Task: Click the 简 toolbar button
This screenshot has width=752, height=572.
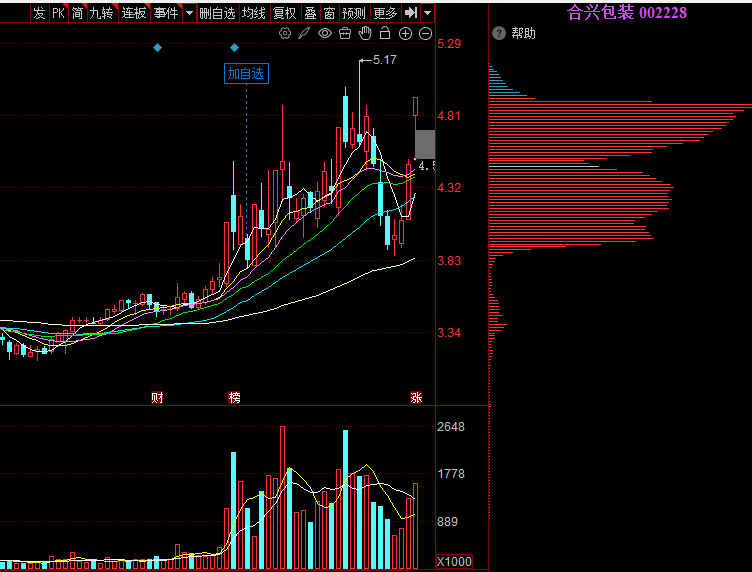Action: tap(77, 13)
